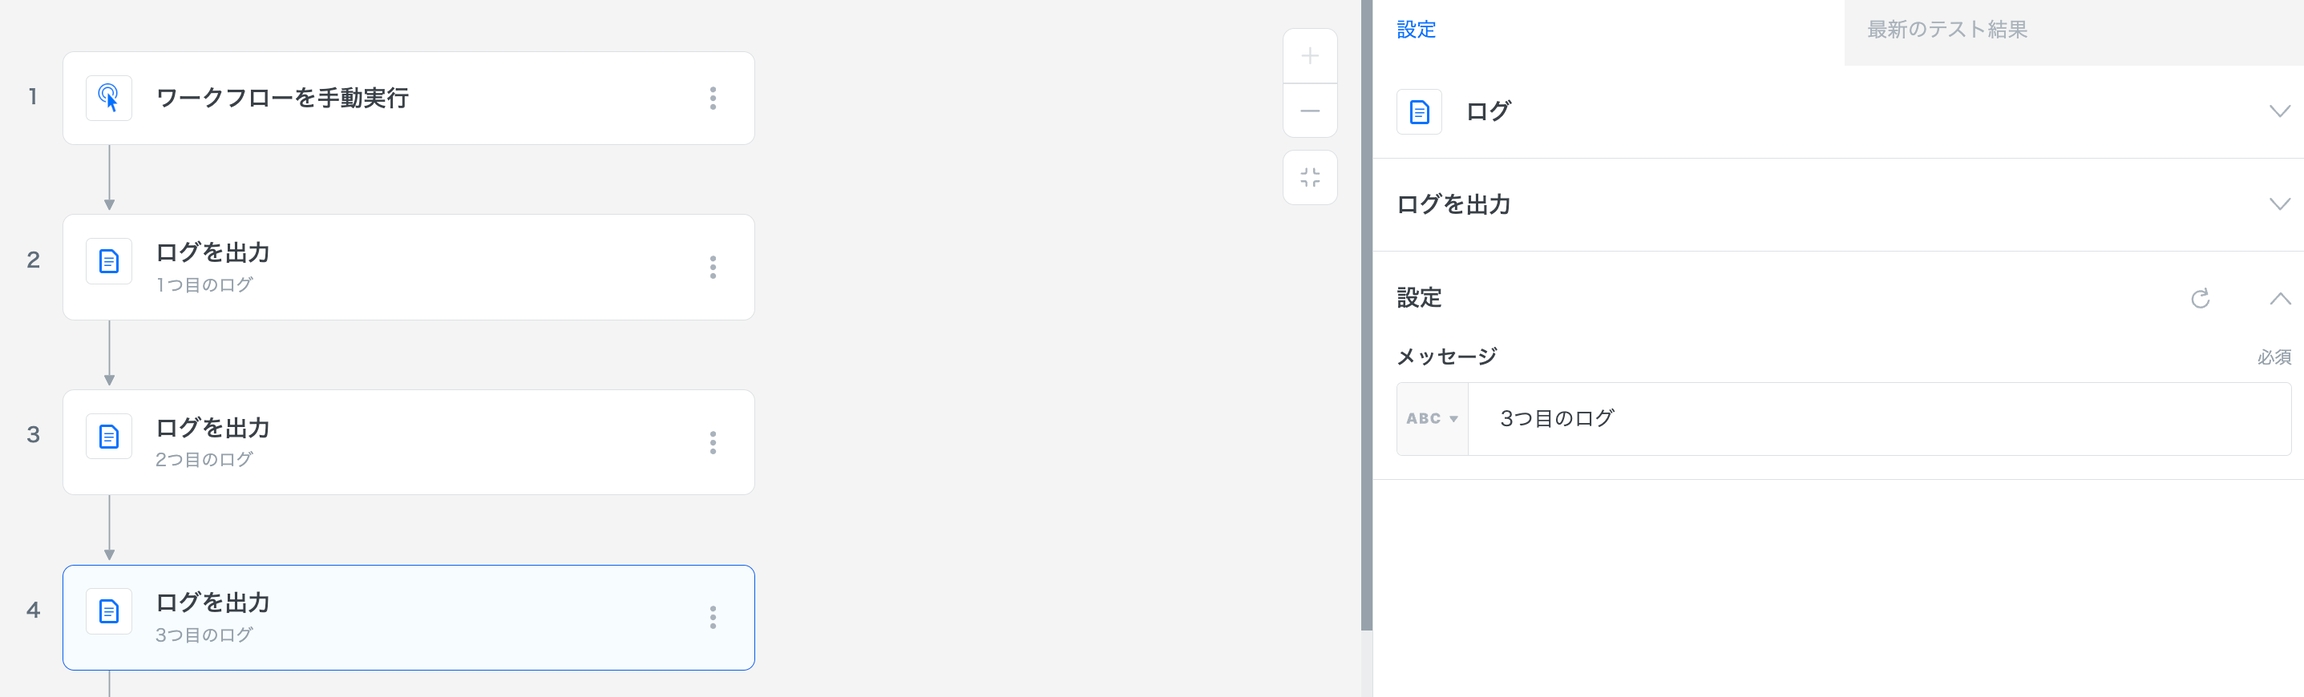Click the manual trigger hand-pointer icon
Screen dimensions: 2304x697
(109, 98)
